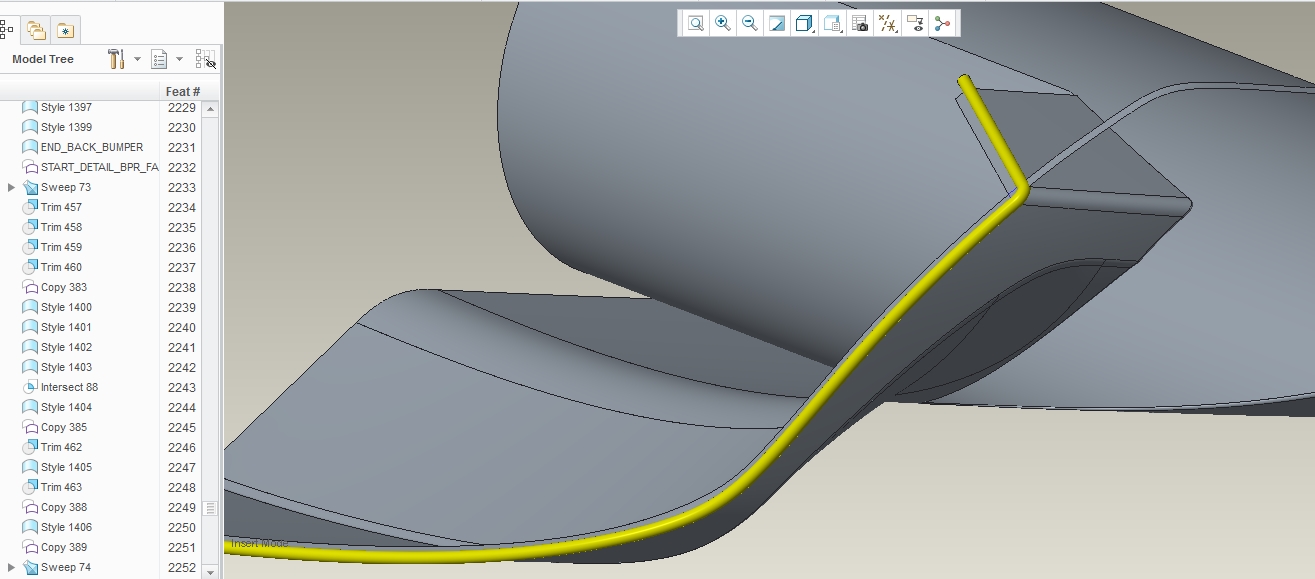The image size is (1315, 579).
Task: Click the Zoom Out magnifier icon
Action: pyautogui.click(x=749, y=24)
